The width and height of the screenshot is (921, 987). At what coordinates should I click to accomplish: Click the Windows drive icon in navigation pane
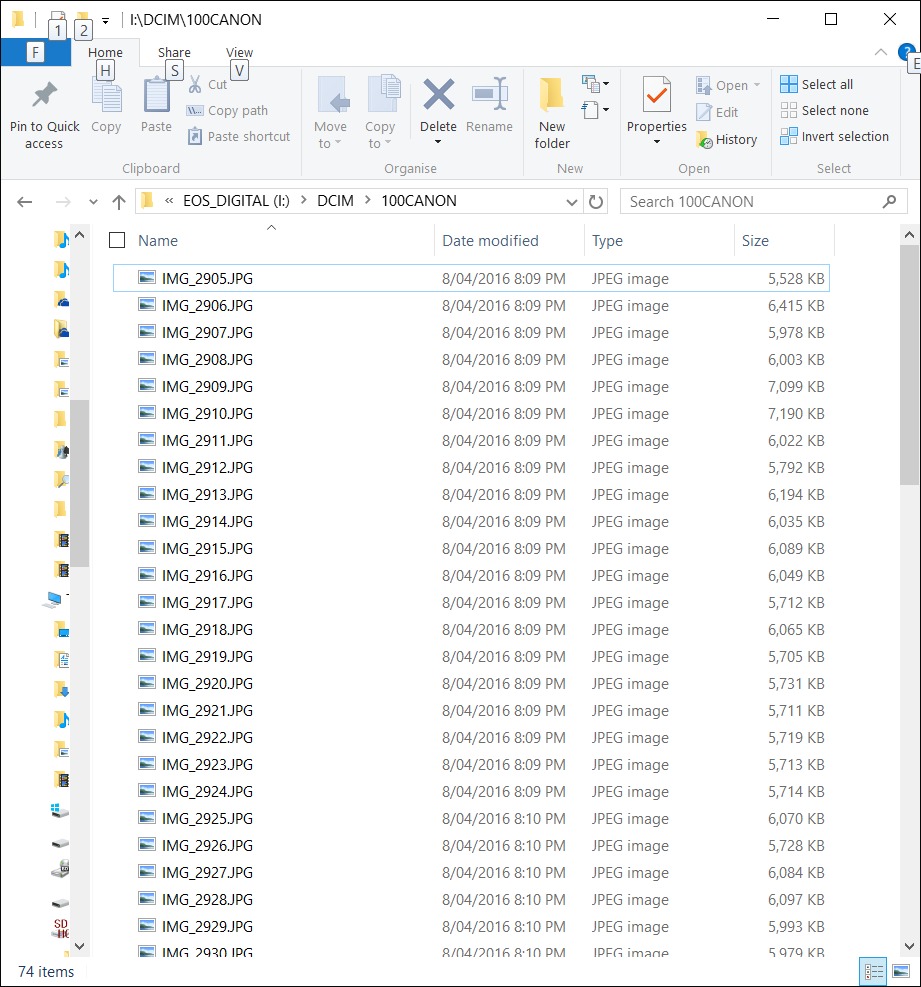(59, 809)
